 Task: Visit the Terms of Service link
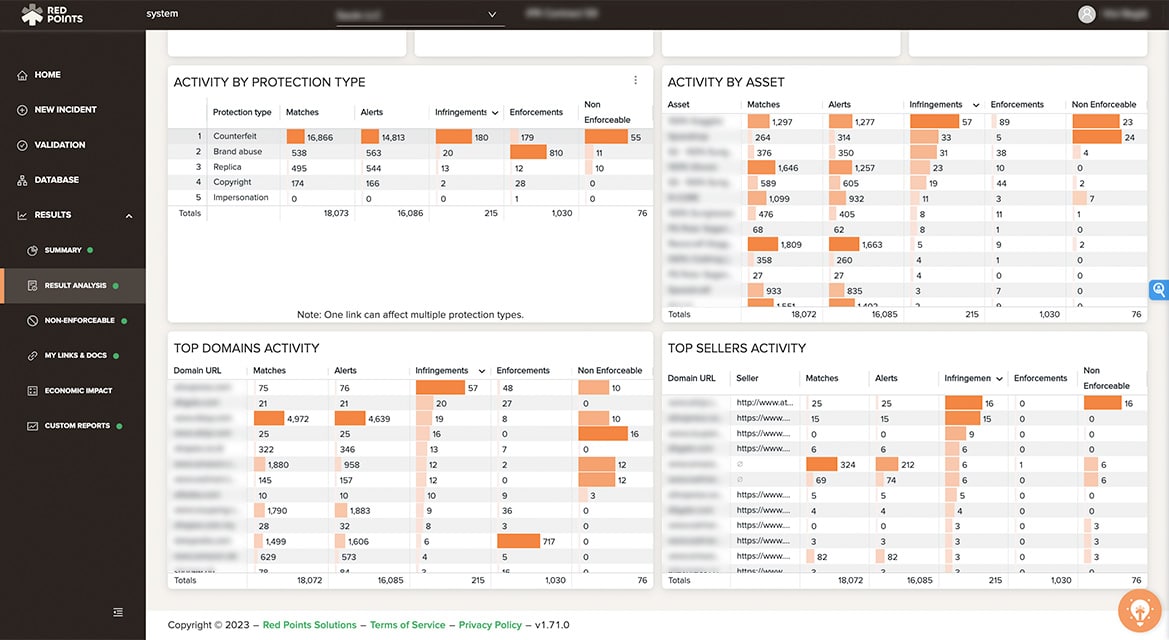[407, 624]
